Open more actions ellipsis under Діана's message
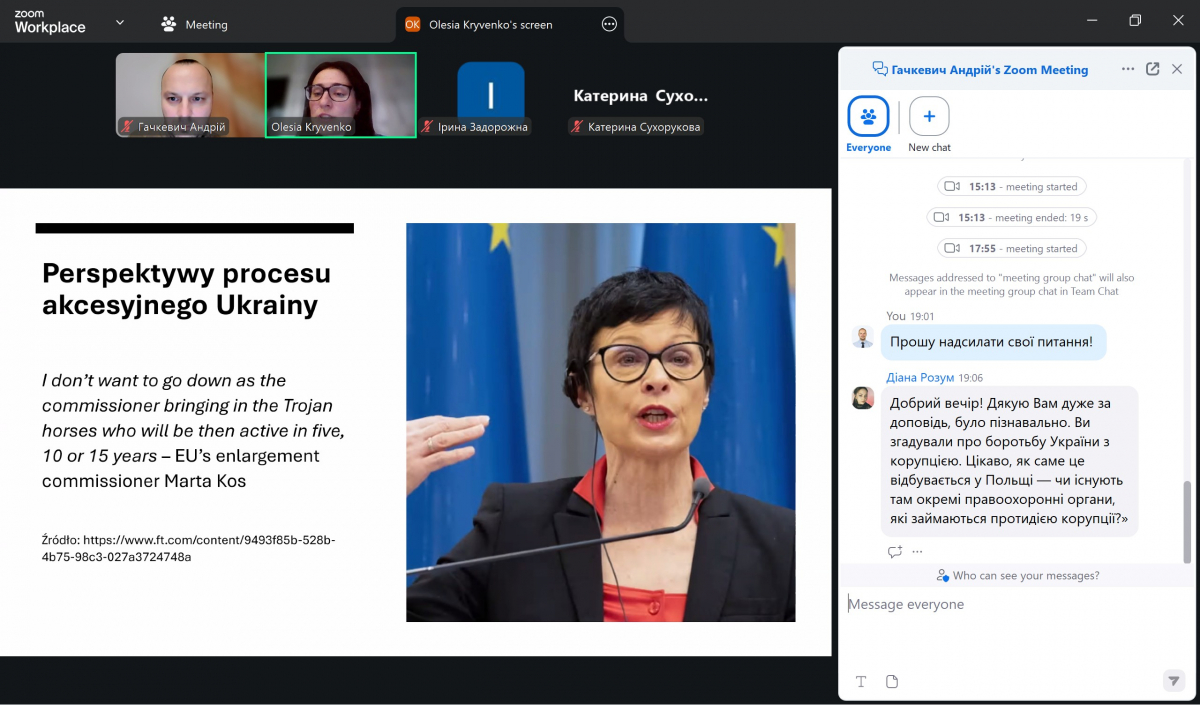1200x705 pixels. [x=917, y=551]
